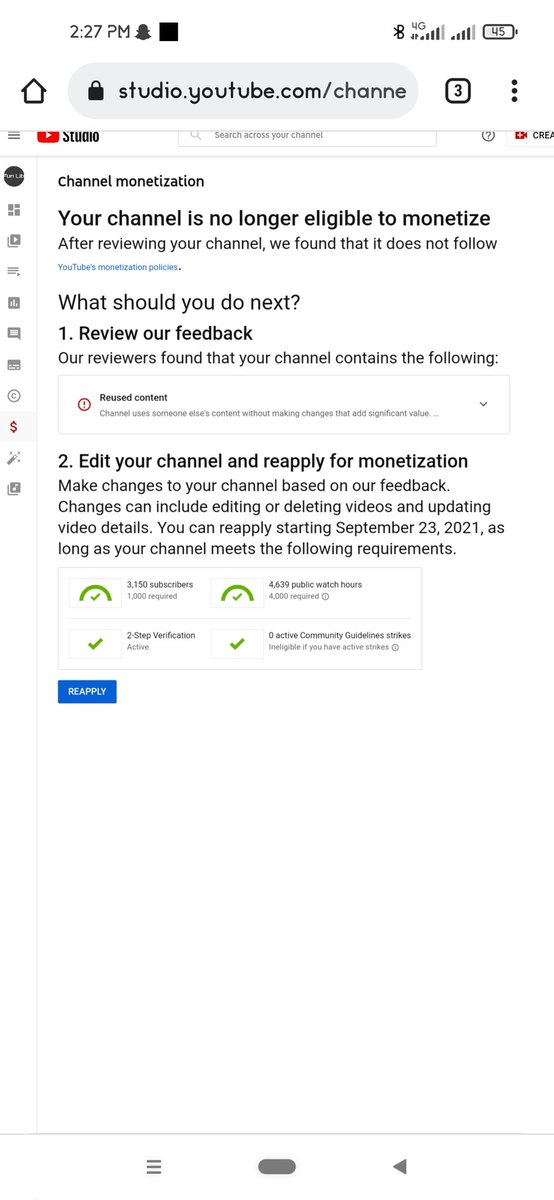Follow the YouTube's monetization policies link
Viewport: 554px width, 1200px height.
tap(118, 267)
